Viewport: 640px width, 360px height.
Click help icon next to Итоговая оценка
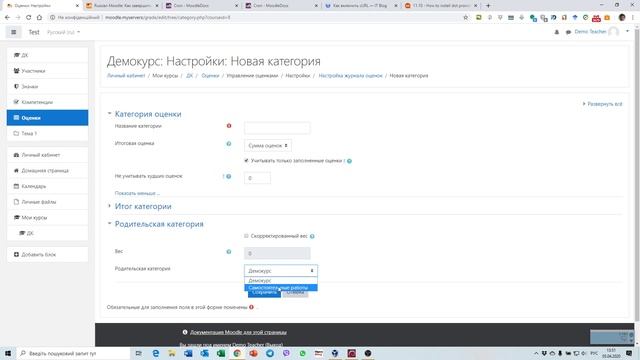[229, 144]
